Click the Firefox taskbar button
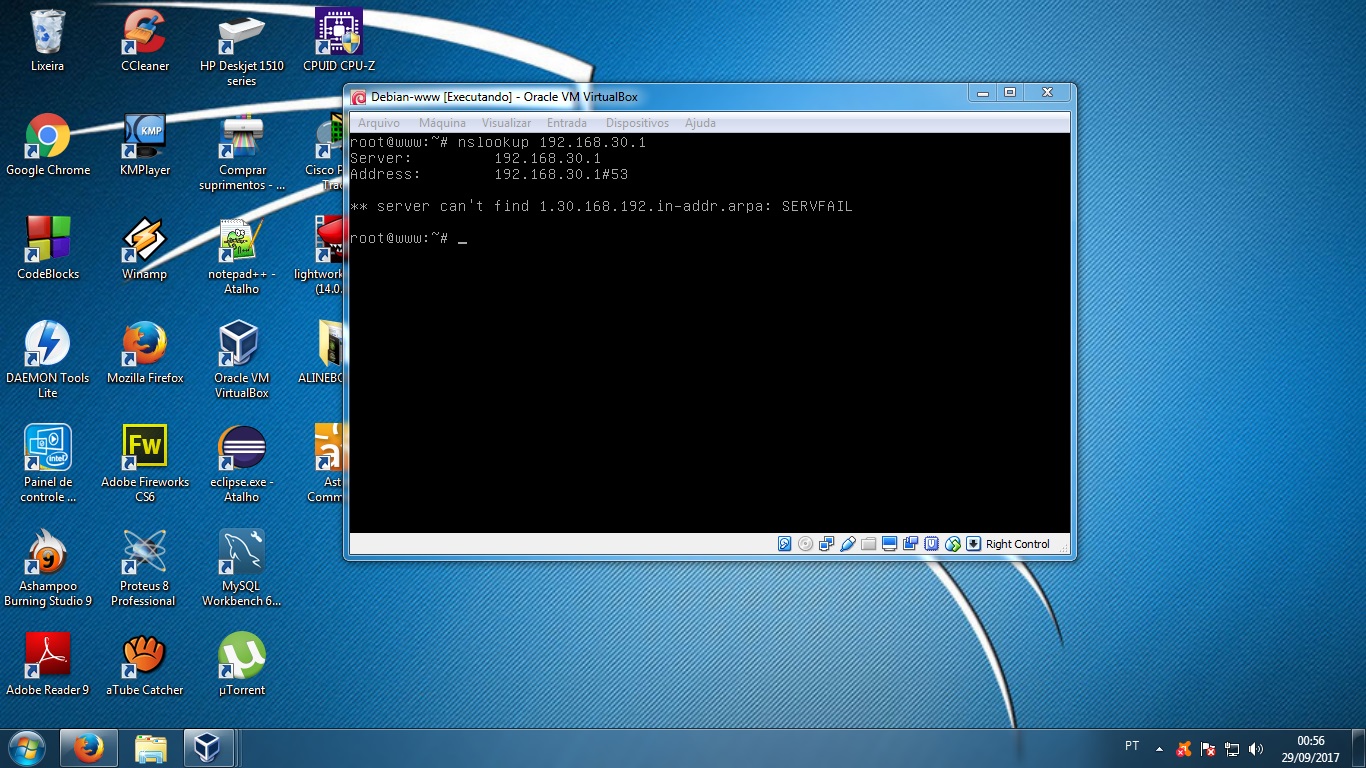 (89, 748)
